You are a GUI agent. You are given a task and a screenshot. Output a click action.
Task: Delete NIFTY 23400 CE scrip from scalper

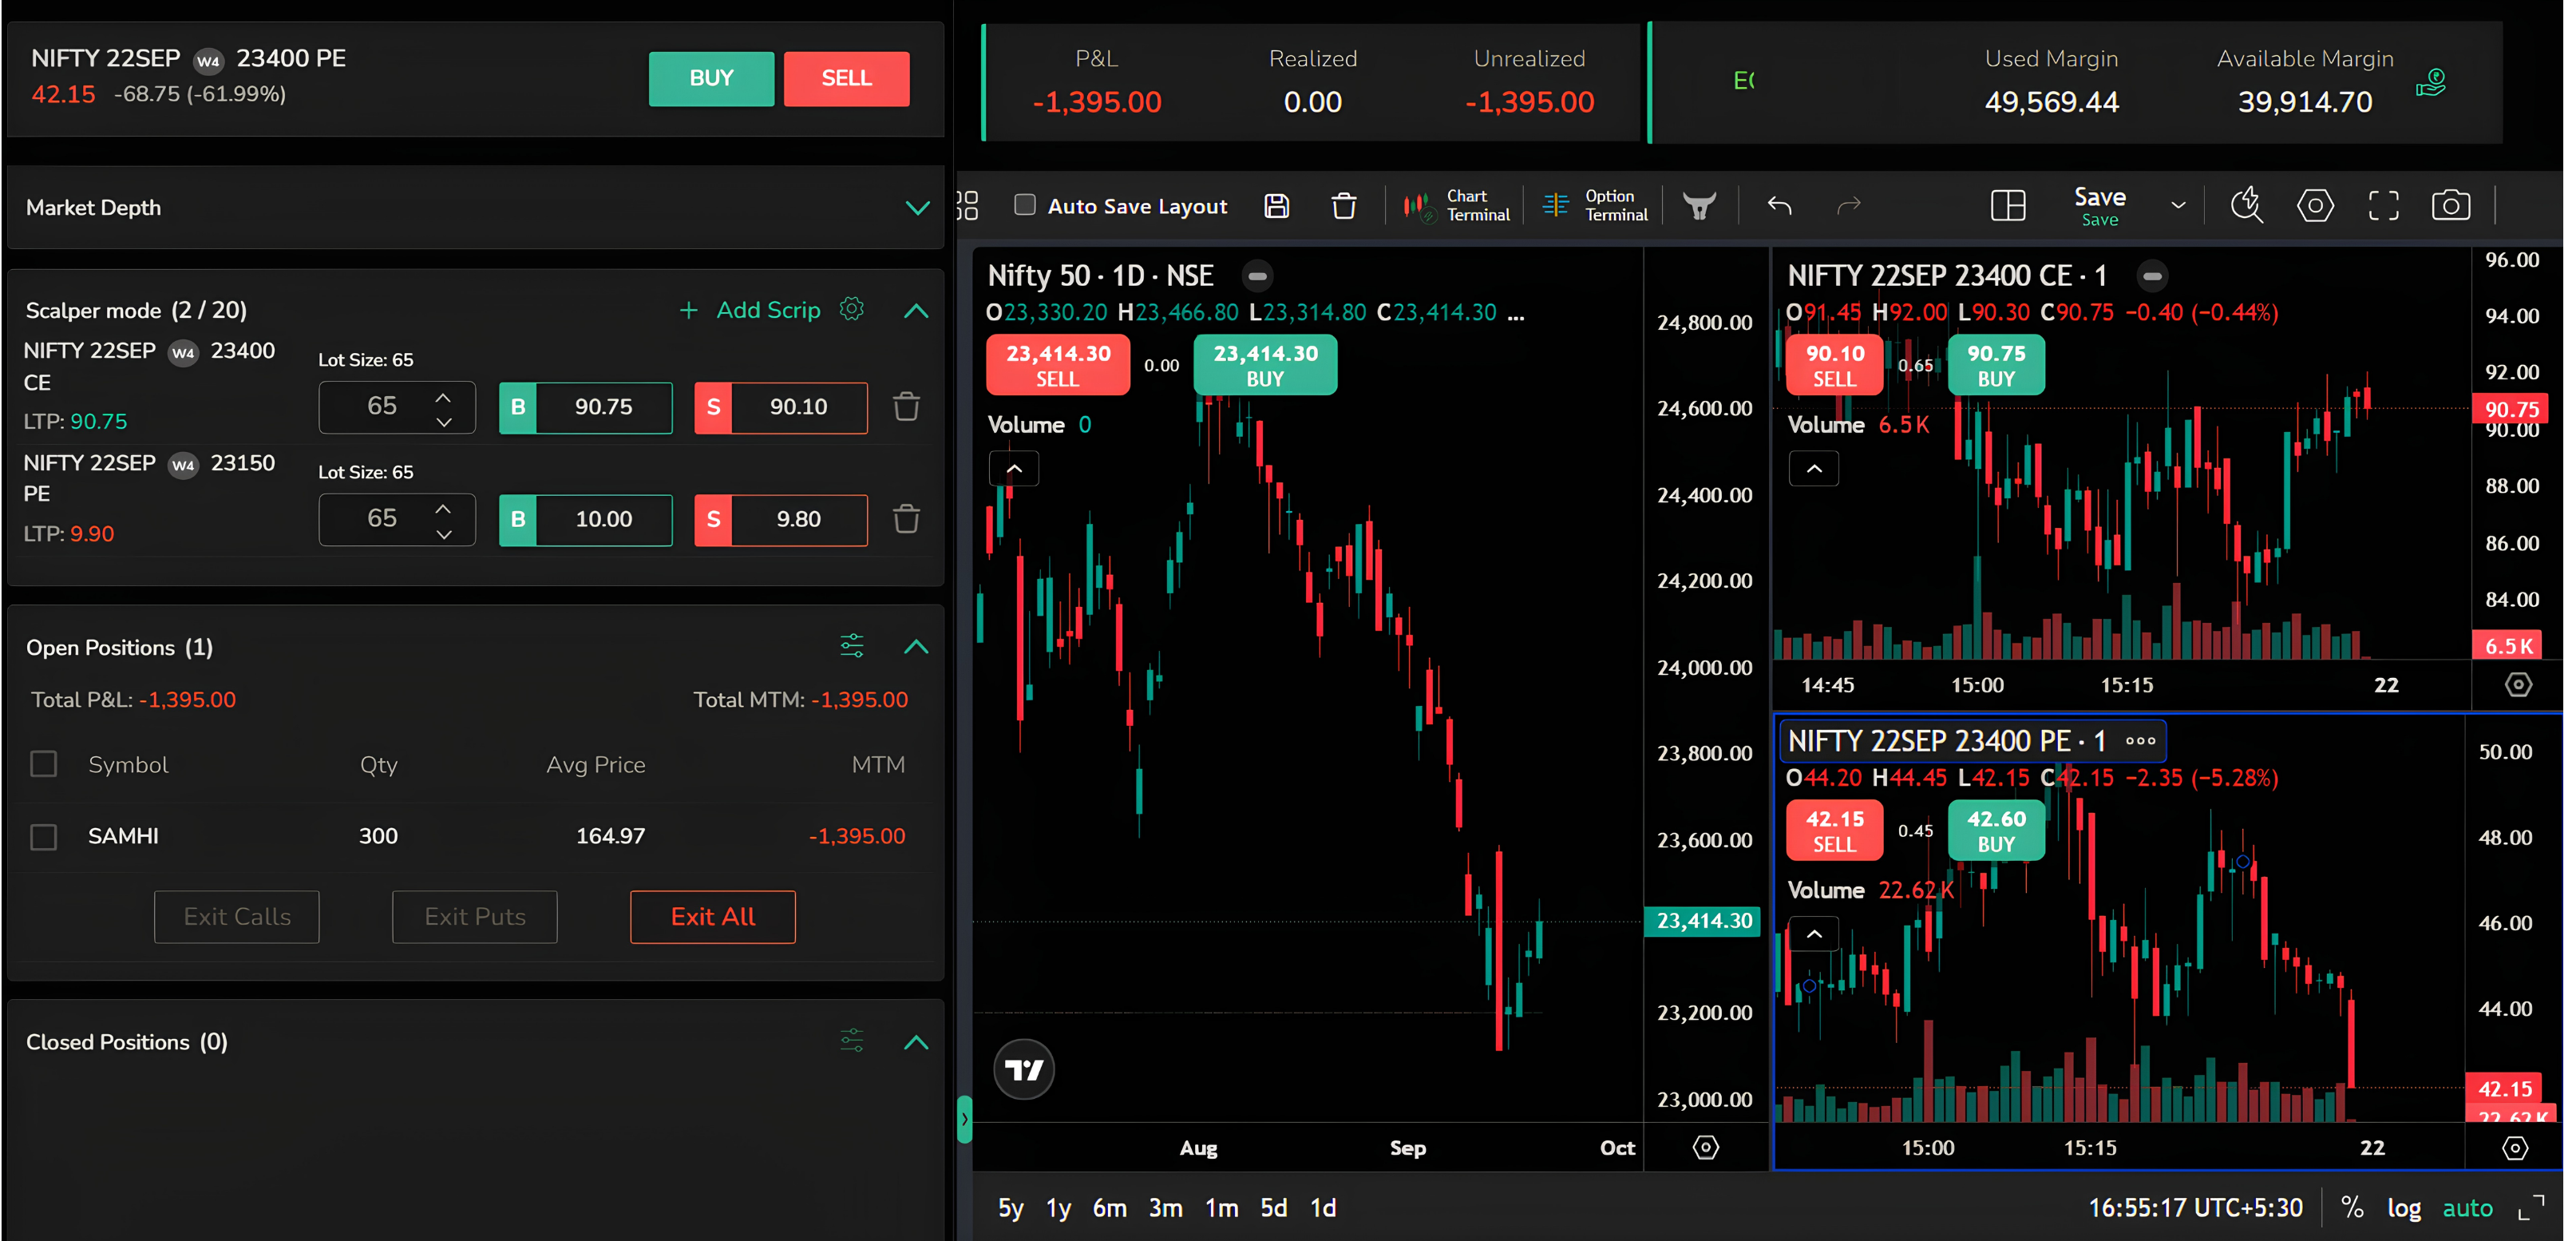(x=906, y=407)
